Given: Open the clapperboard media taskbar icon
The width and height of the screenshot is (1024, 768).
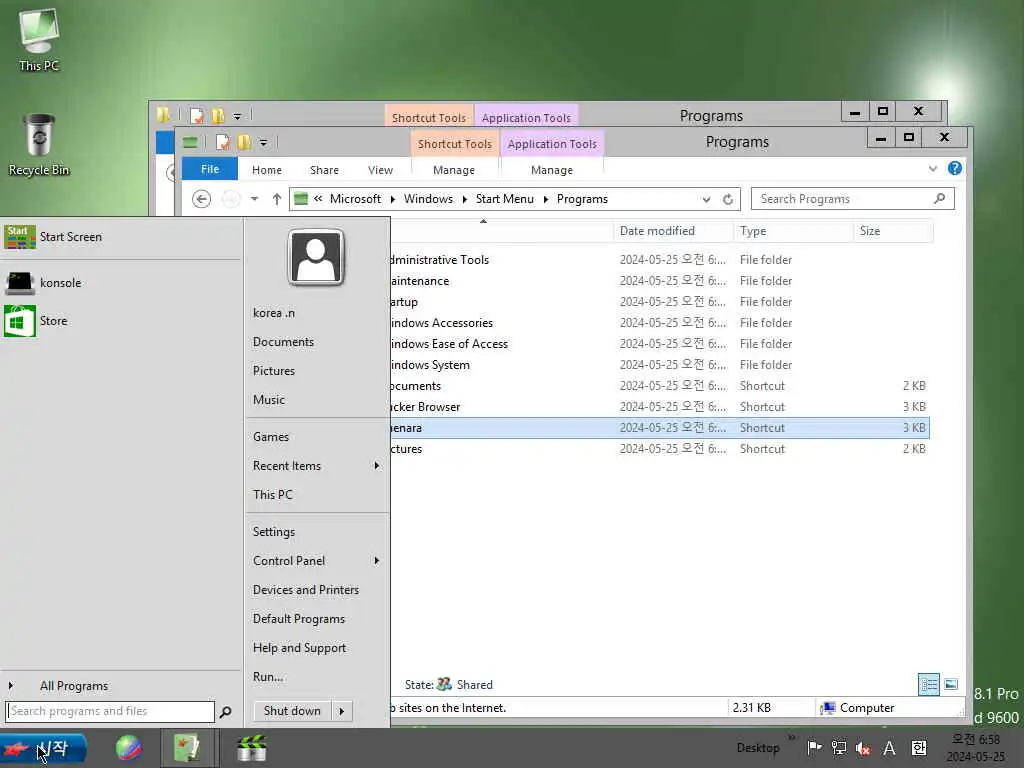Looking at the screenshot, I should (x=251, y=748).
